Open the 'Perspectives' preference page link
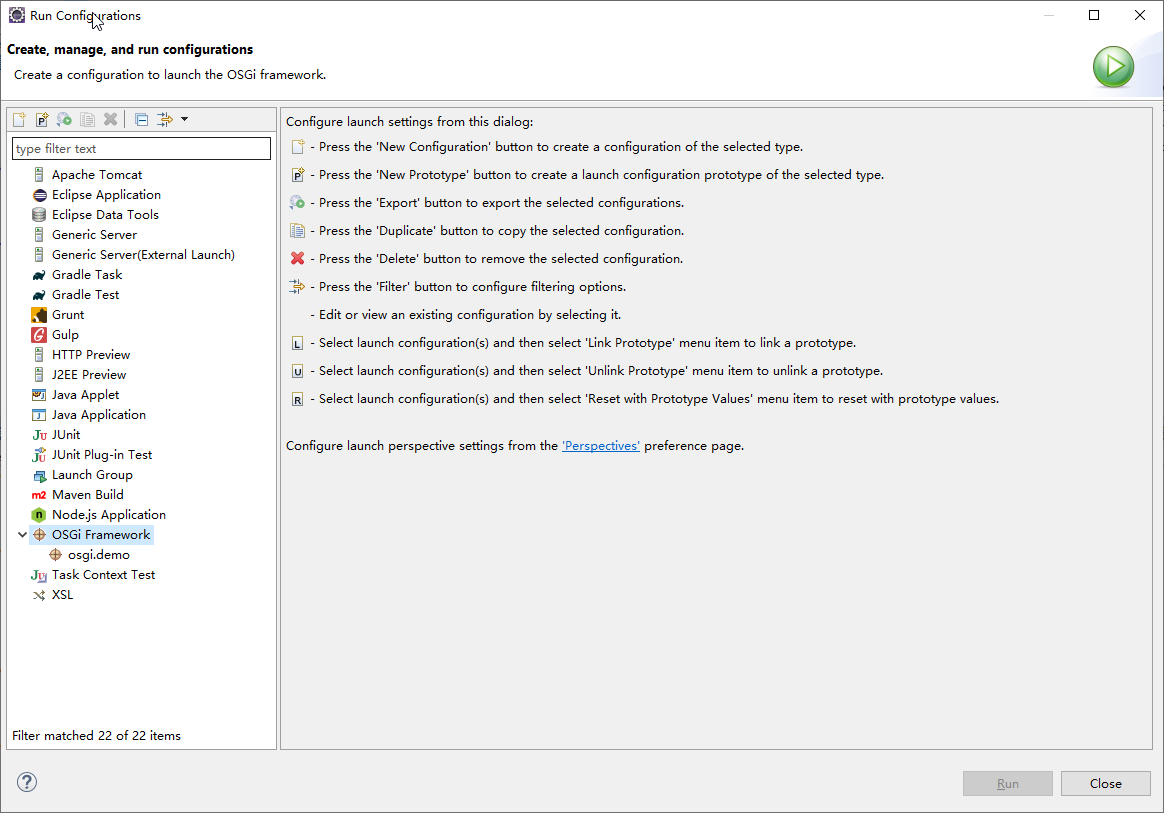 pos(601,446)
